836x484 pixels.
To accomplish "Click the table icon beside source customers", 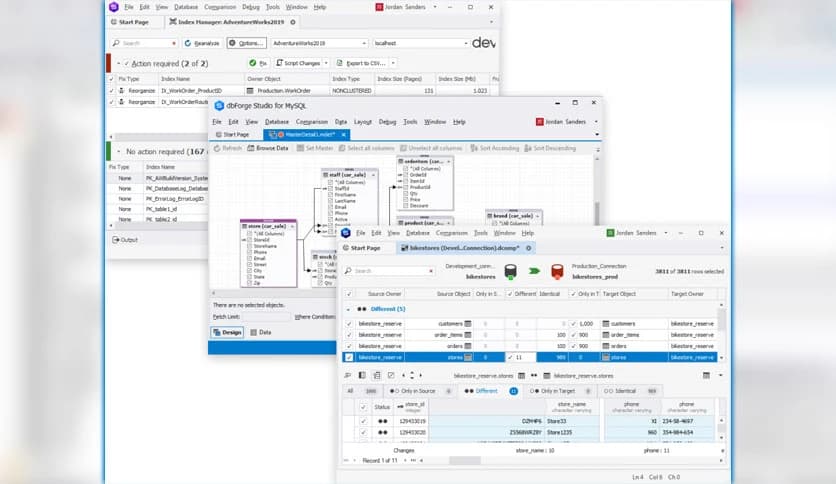I will click(468, 324).
